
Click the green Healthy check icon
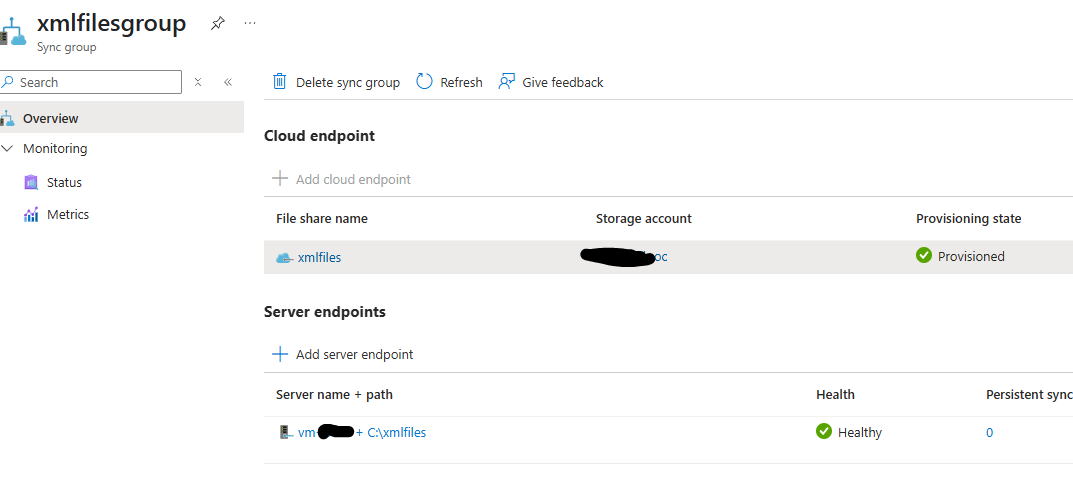(824, 431)
